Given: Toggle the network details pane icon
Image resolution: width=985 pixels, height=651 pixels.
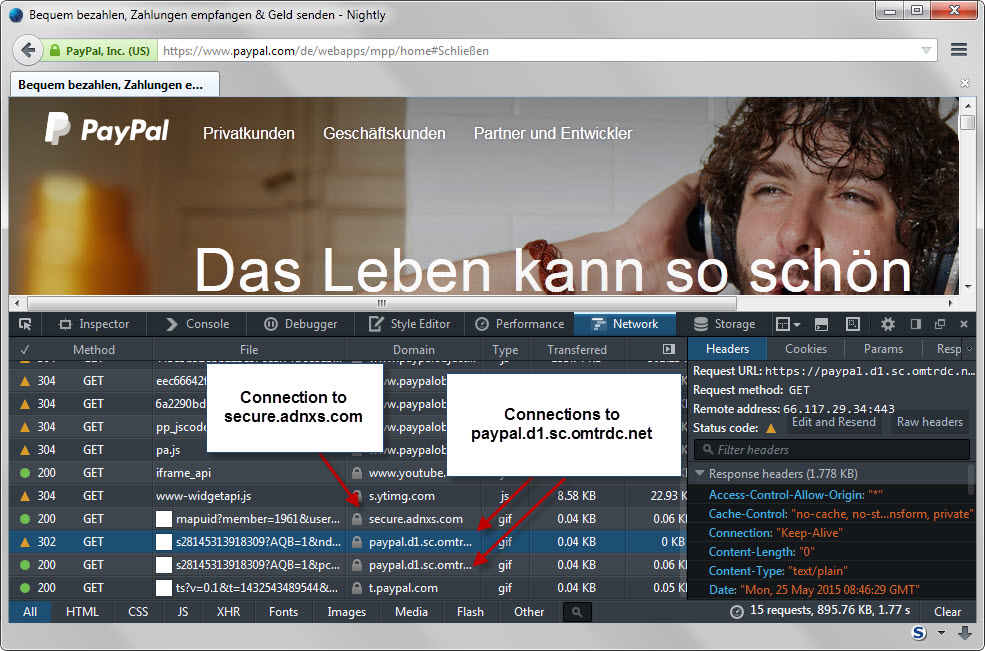Looking at the screenshot, I should 669,349.
